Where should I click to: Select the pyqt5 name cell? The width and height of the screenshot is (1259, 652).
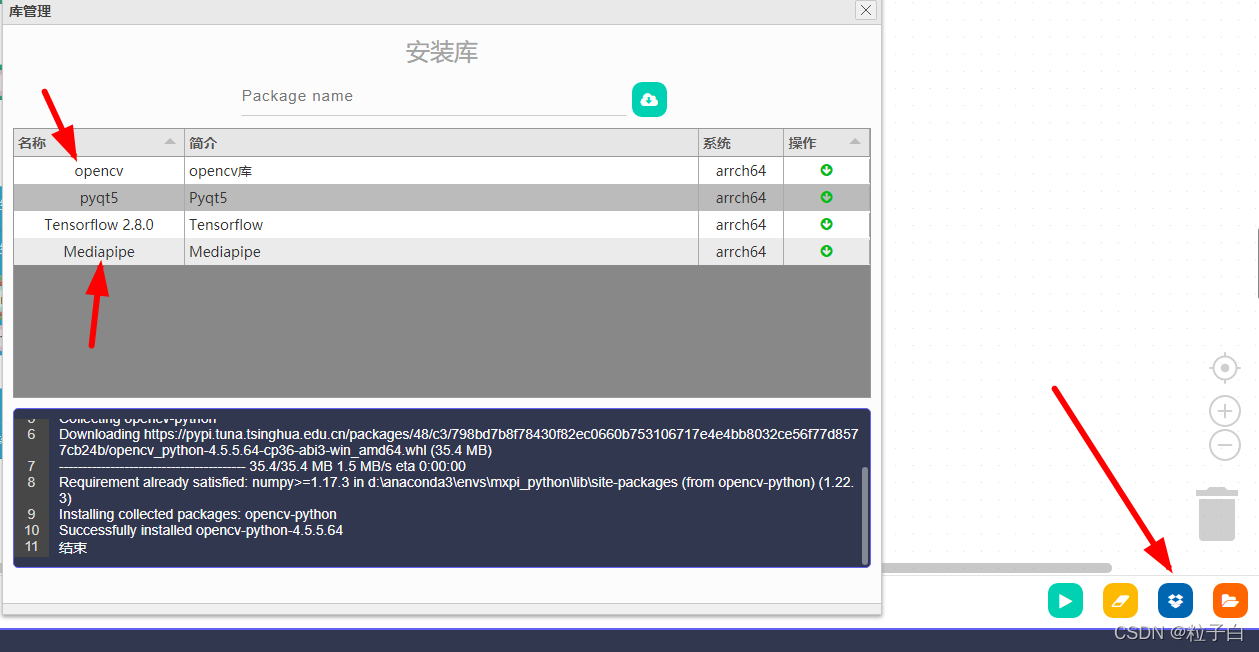pos(99,198)
